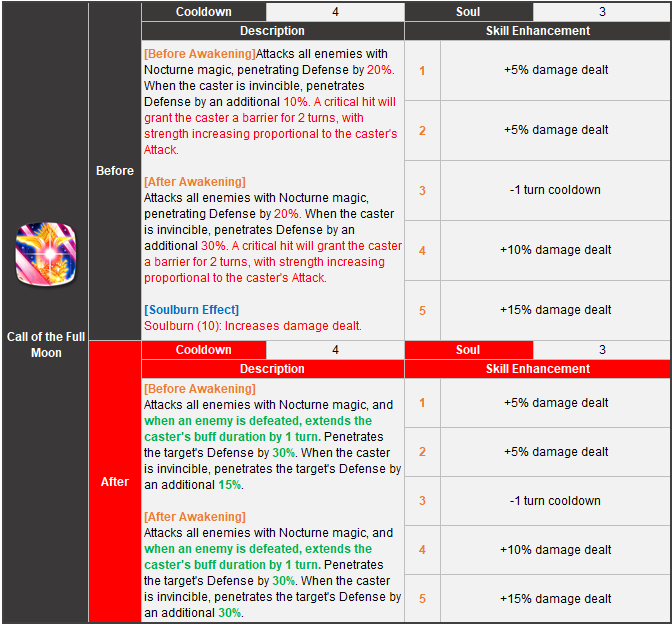Click After section's '+15% damage dealt' cell
The height and width of the screenshot is (624, 672).
pyautogui.click(x=556, y=598)
